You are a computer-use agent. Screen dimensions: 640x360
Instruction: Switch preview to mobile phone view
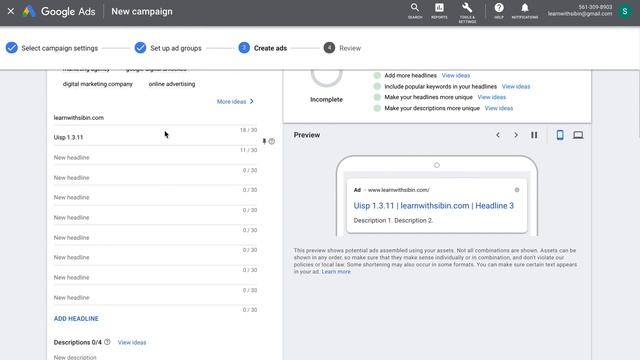coord(560,135)
